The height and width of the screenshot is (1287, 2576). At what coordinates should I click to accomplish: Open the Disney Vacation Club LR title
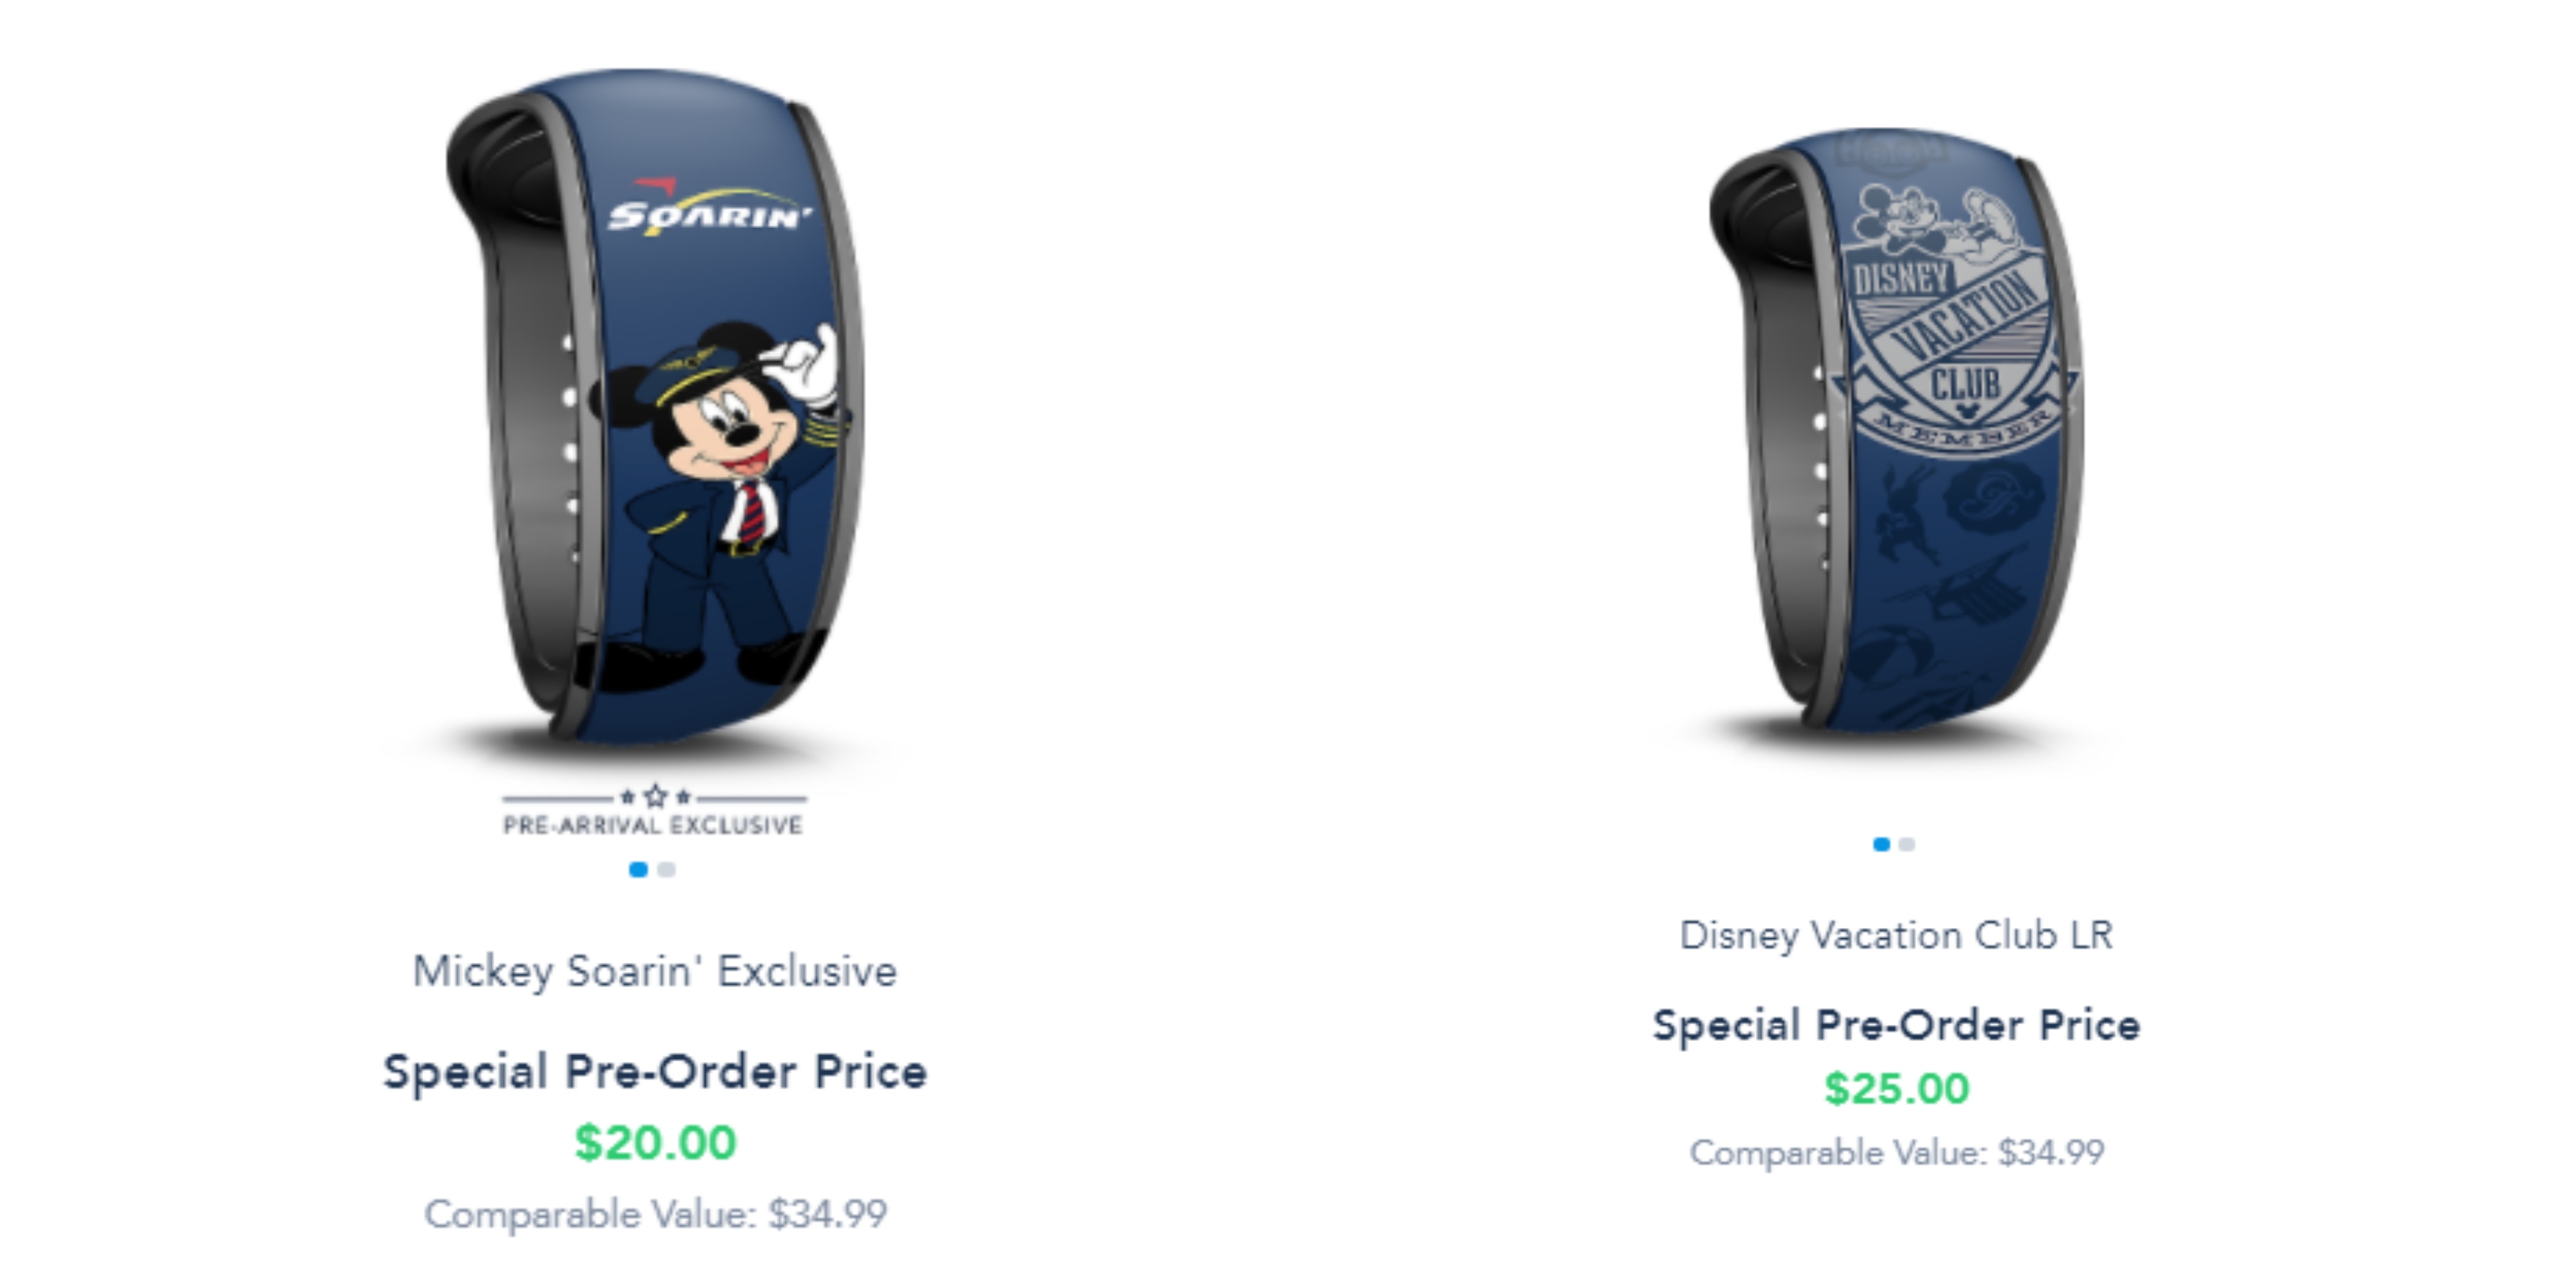[1896, 935]
